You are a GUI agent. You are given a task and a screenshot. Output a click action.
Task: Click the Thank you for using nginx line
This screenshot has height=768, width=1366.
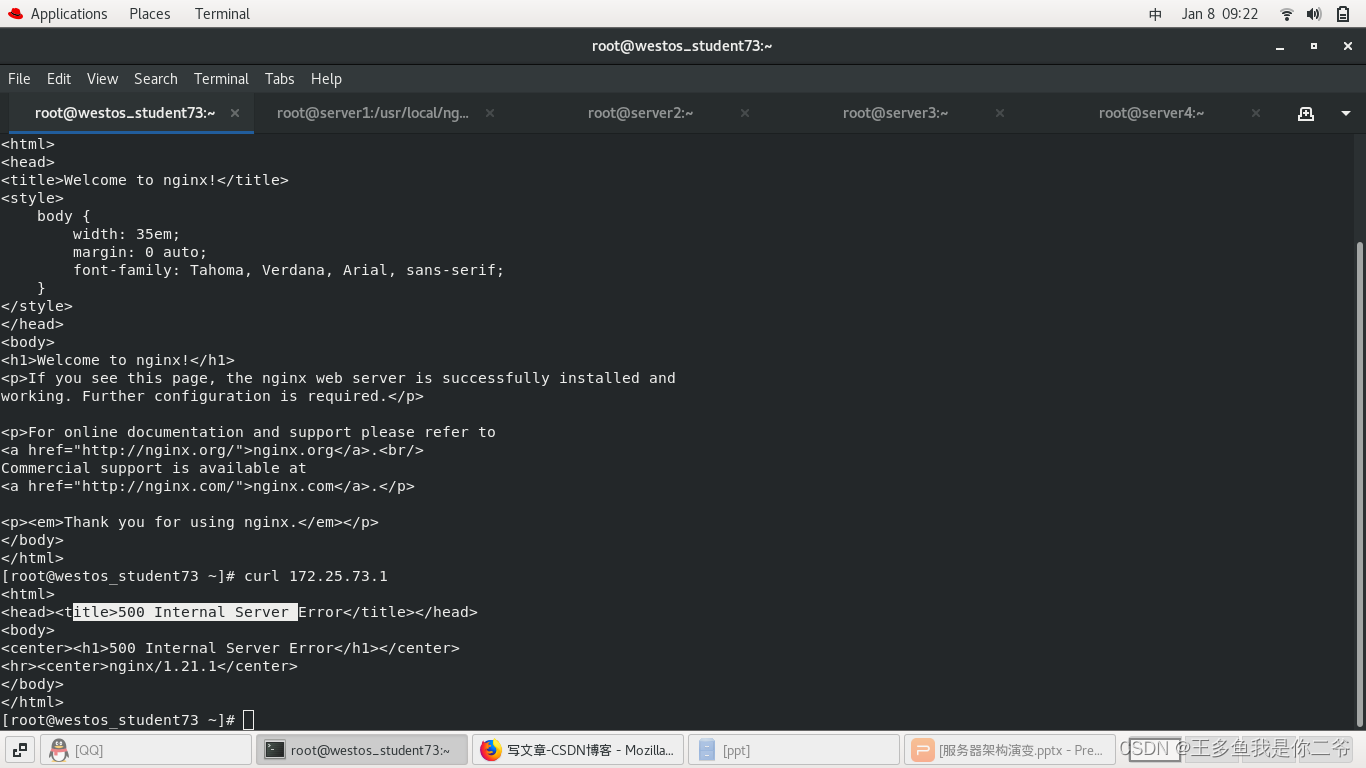(190, 522)
